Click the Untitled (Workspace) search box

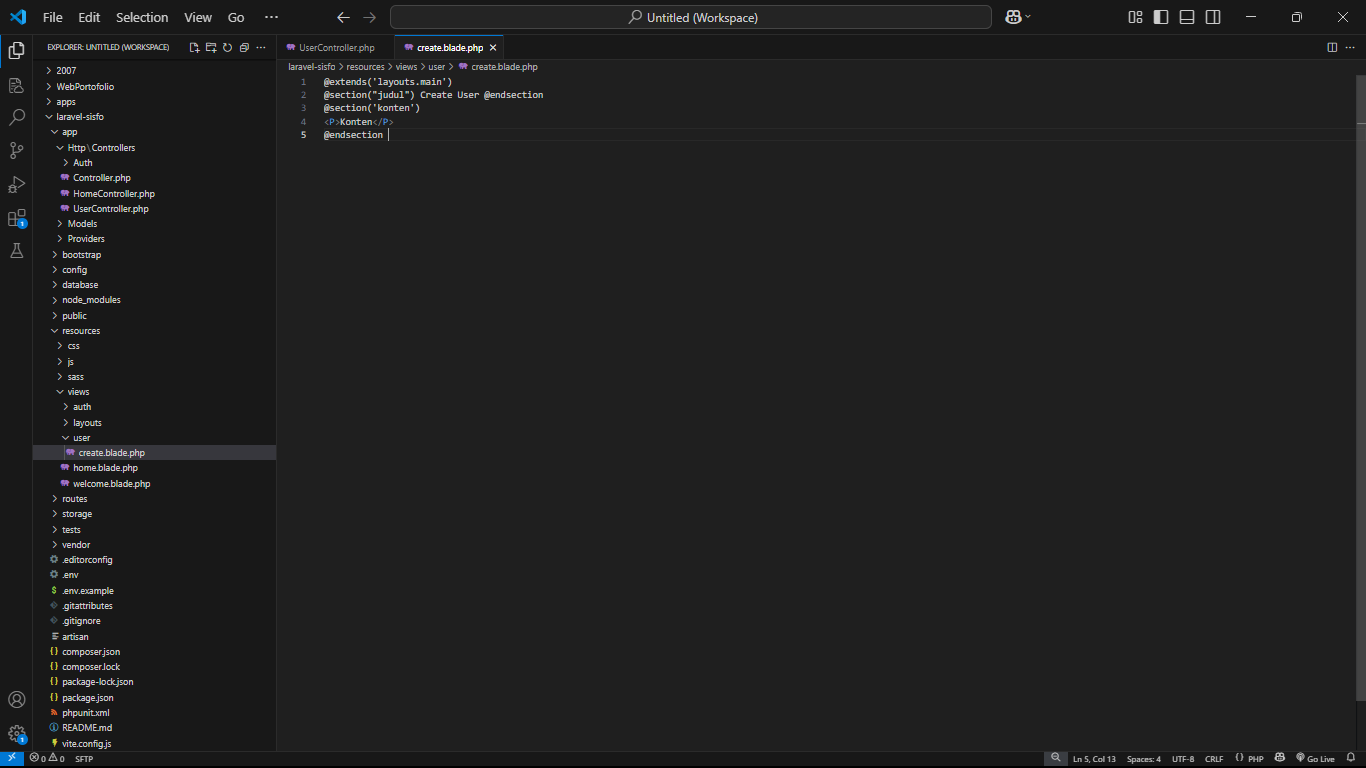tap(691, 17)
